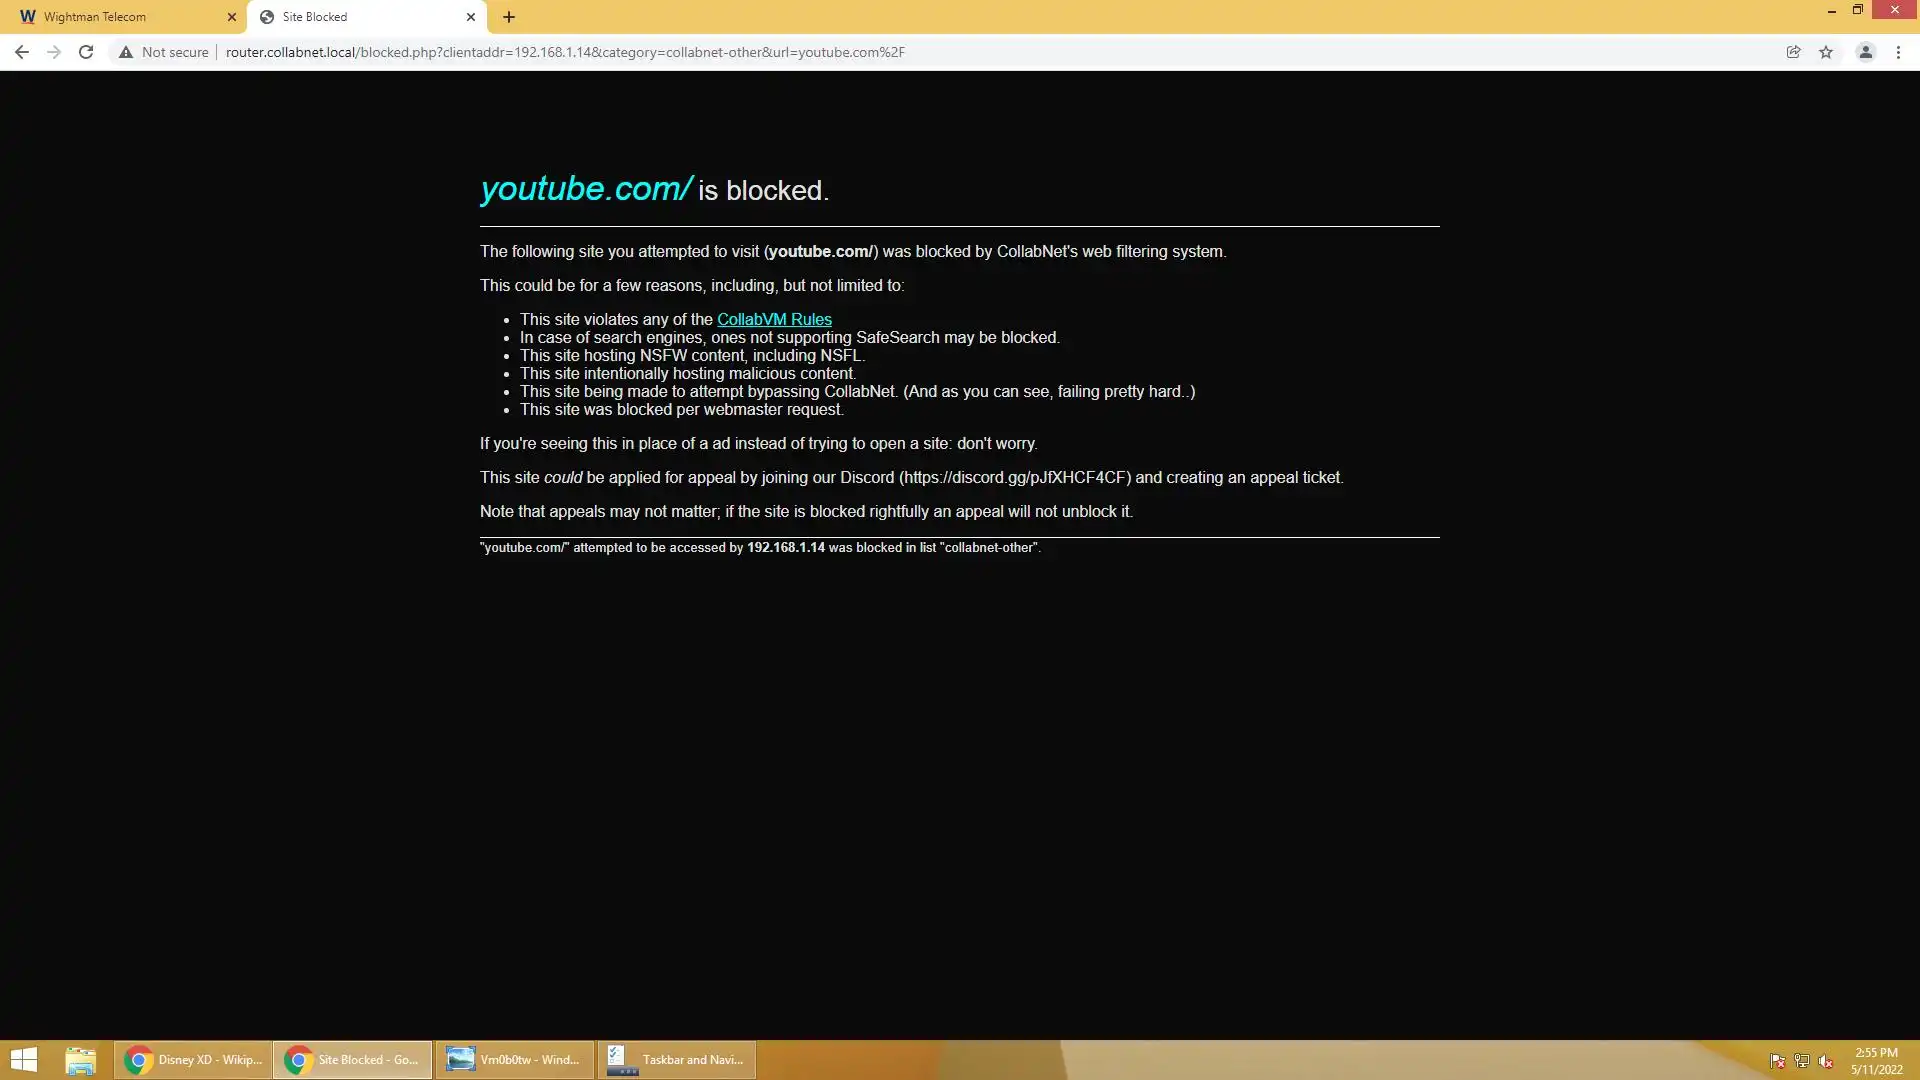This screenshot has width=1920, height=1080.
Task: Open the CollabVM Rules link
Action: (x=774, y=320)
